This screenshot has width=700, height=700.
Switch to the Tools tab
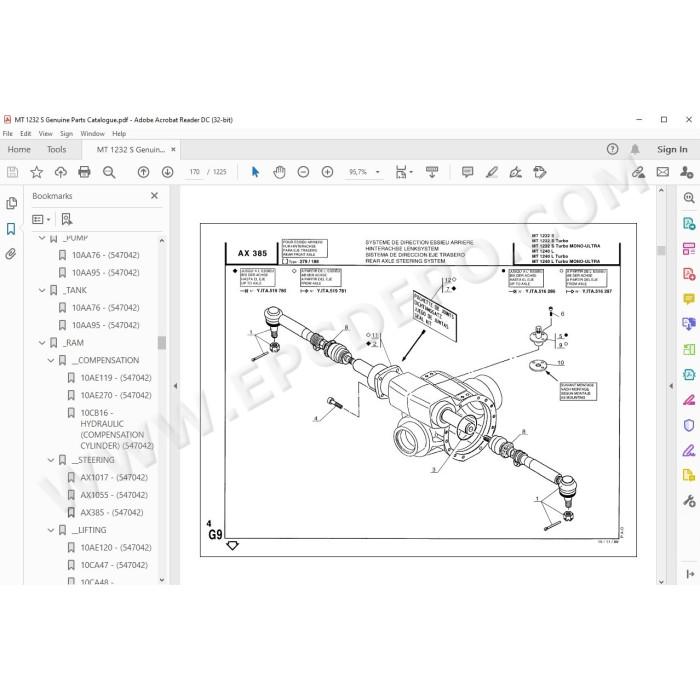pos(57,150)
